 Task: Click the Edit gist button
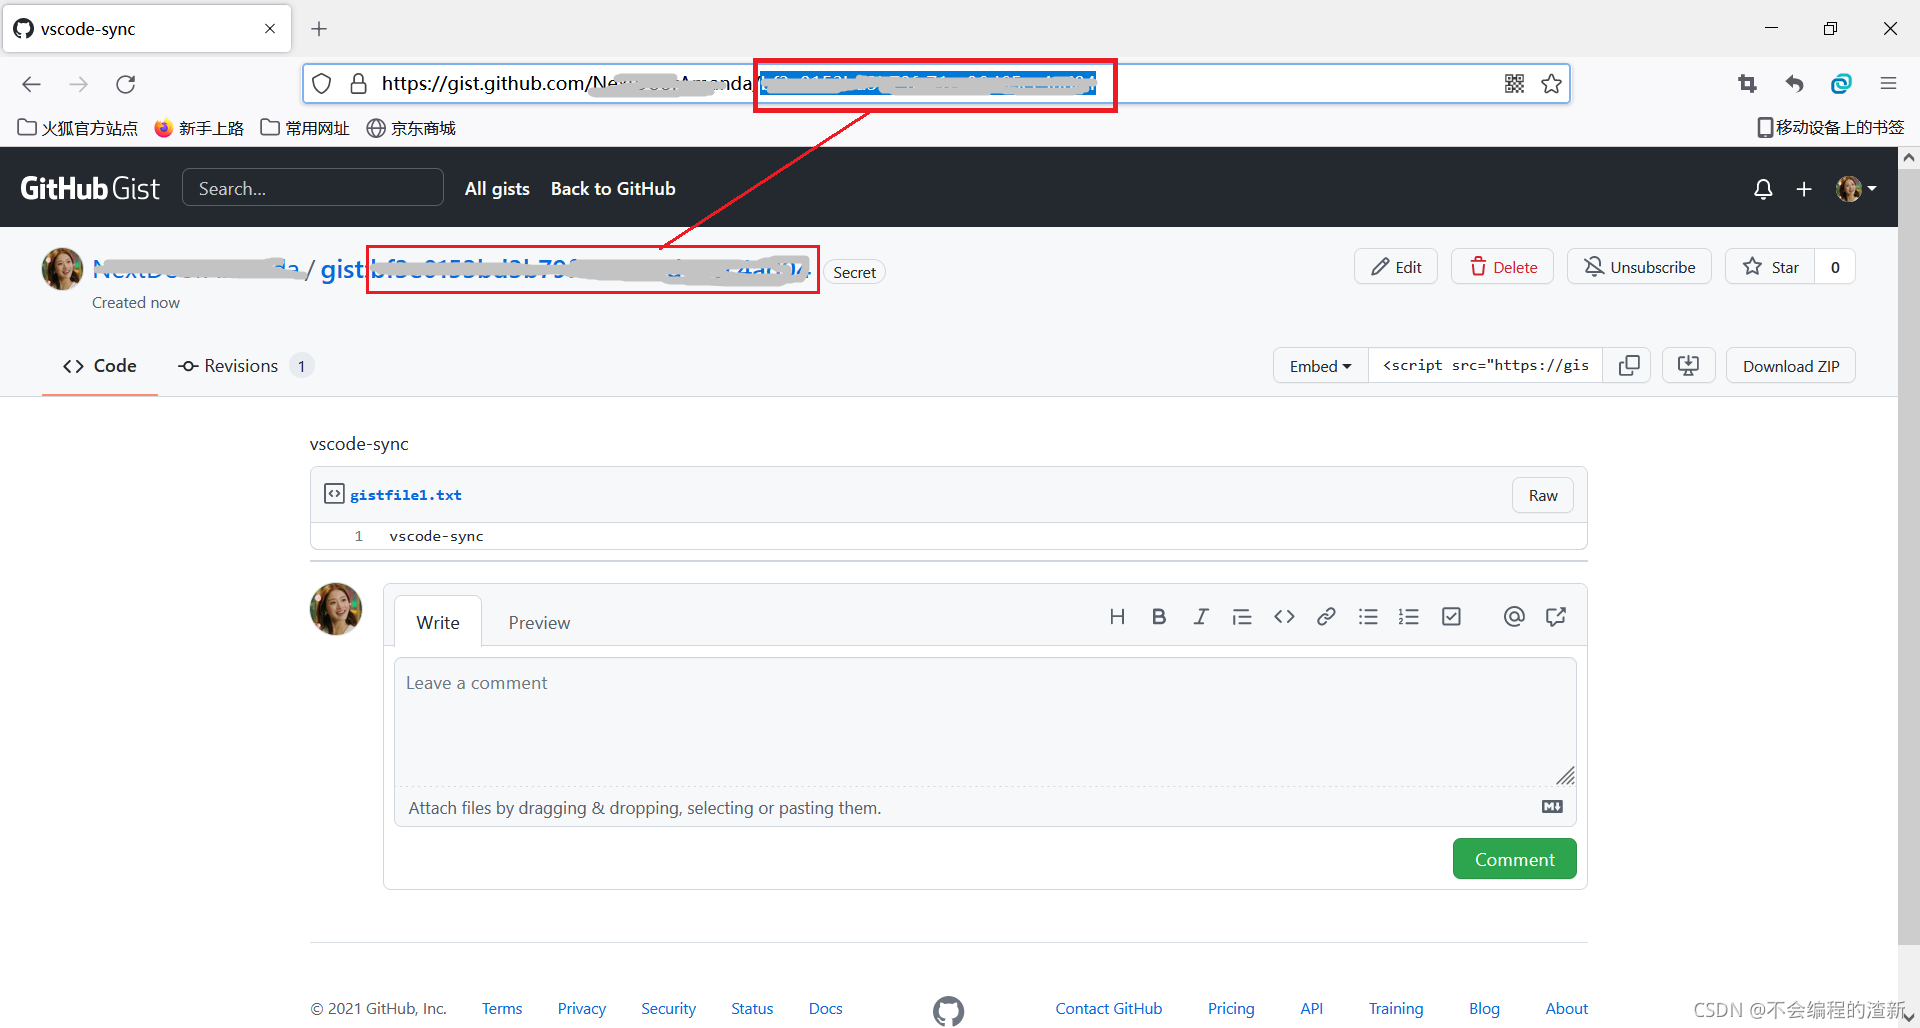pos(1396,267)
